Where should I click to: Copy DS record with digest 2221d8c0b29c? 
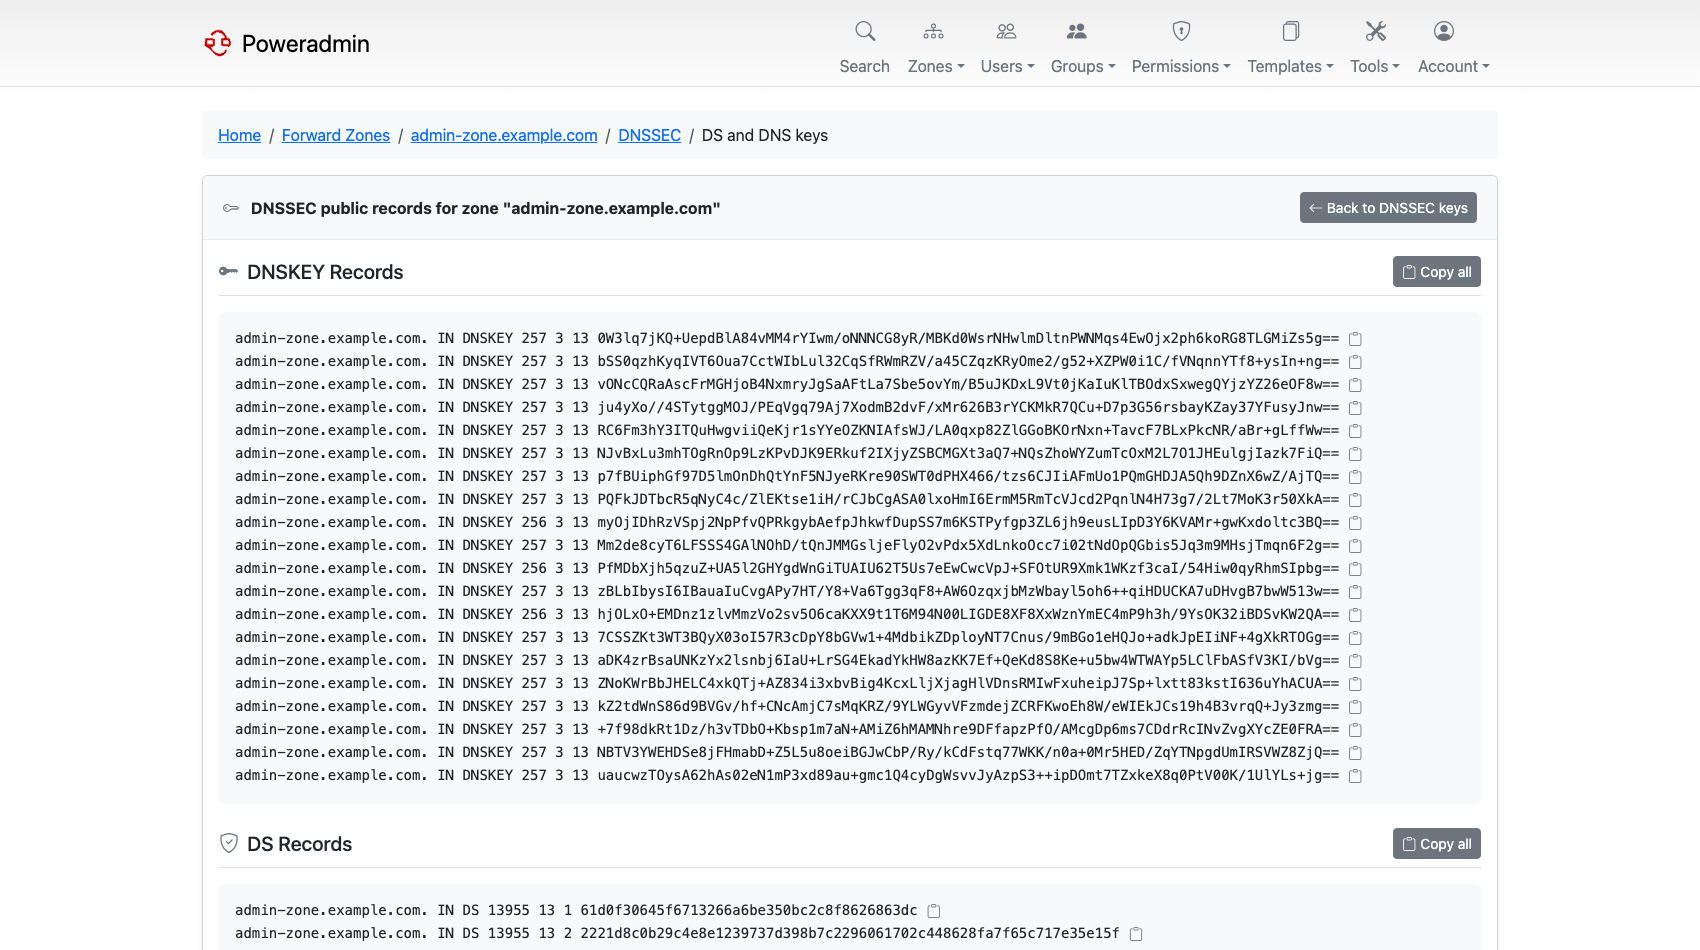coord(1136,934)
